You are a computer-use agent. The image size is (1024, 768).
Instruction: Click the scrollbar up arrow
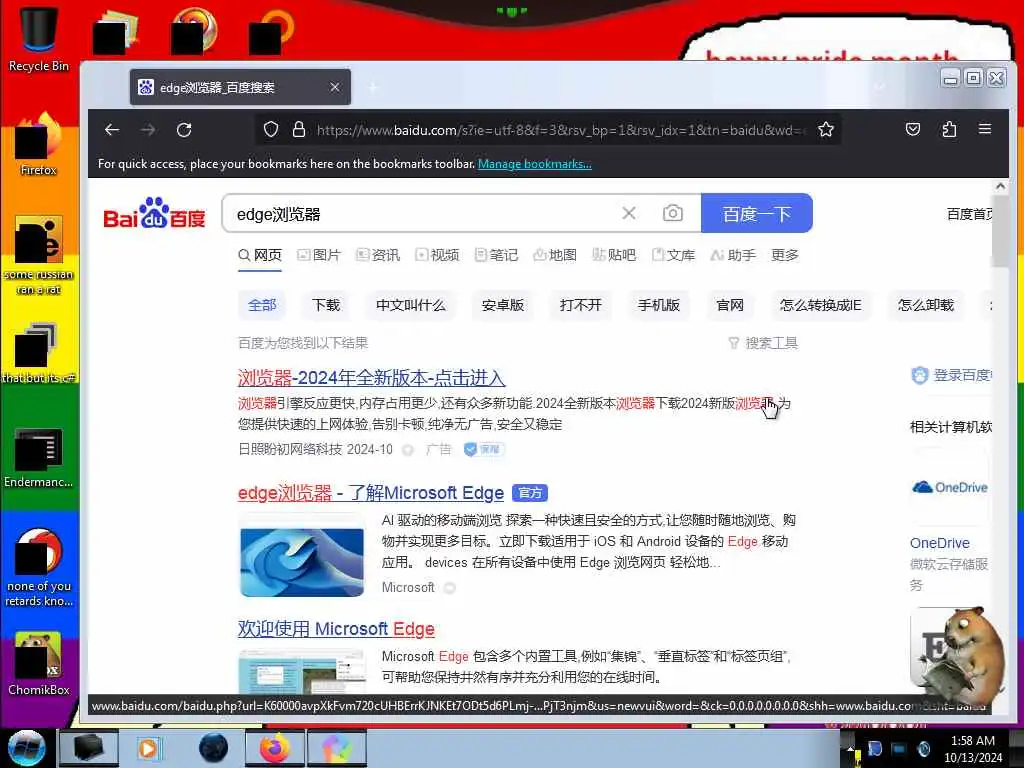pyautogui.click(x=1000, y=186)
